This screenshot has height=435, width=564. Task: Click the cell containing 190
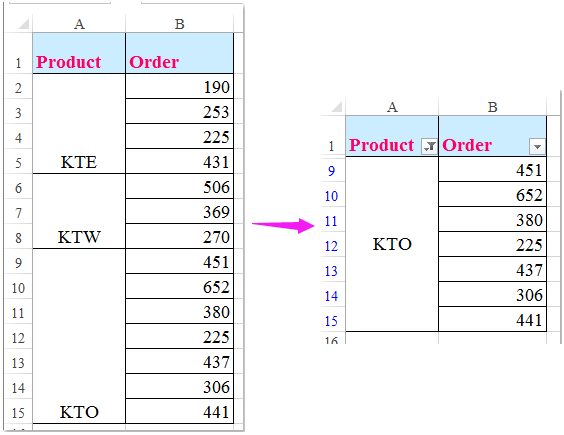(179, 86)
